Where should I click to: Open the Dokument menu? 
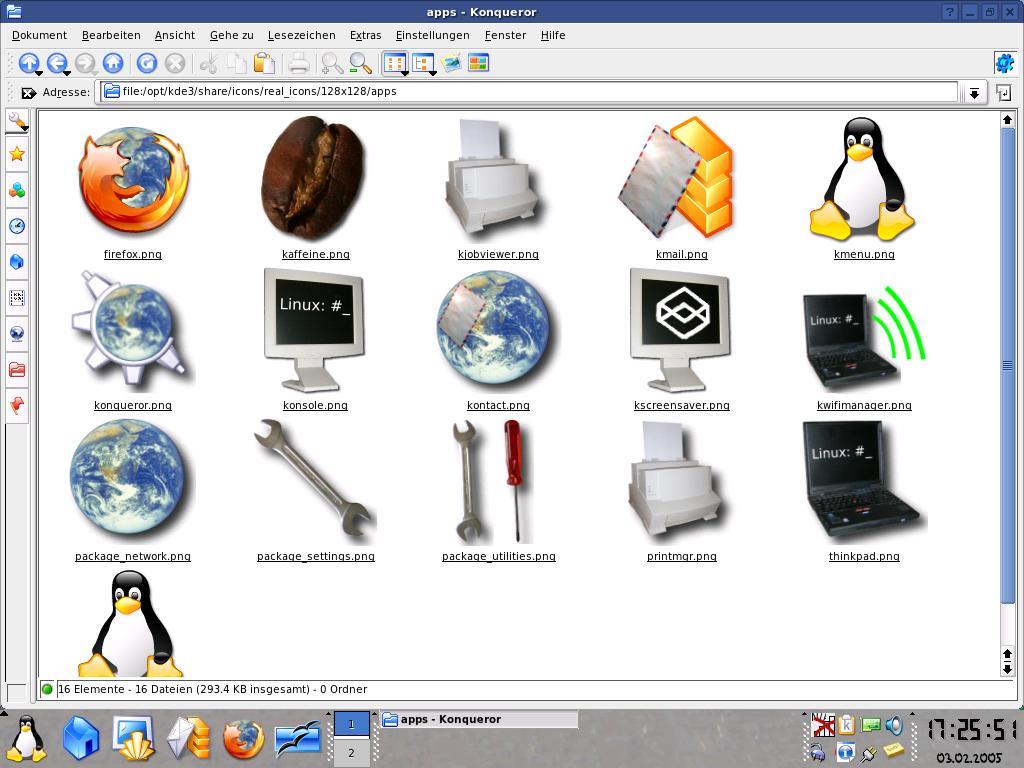39,35
